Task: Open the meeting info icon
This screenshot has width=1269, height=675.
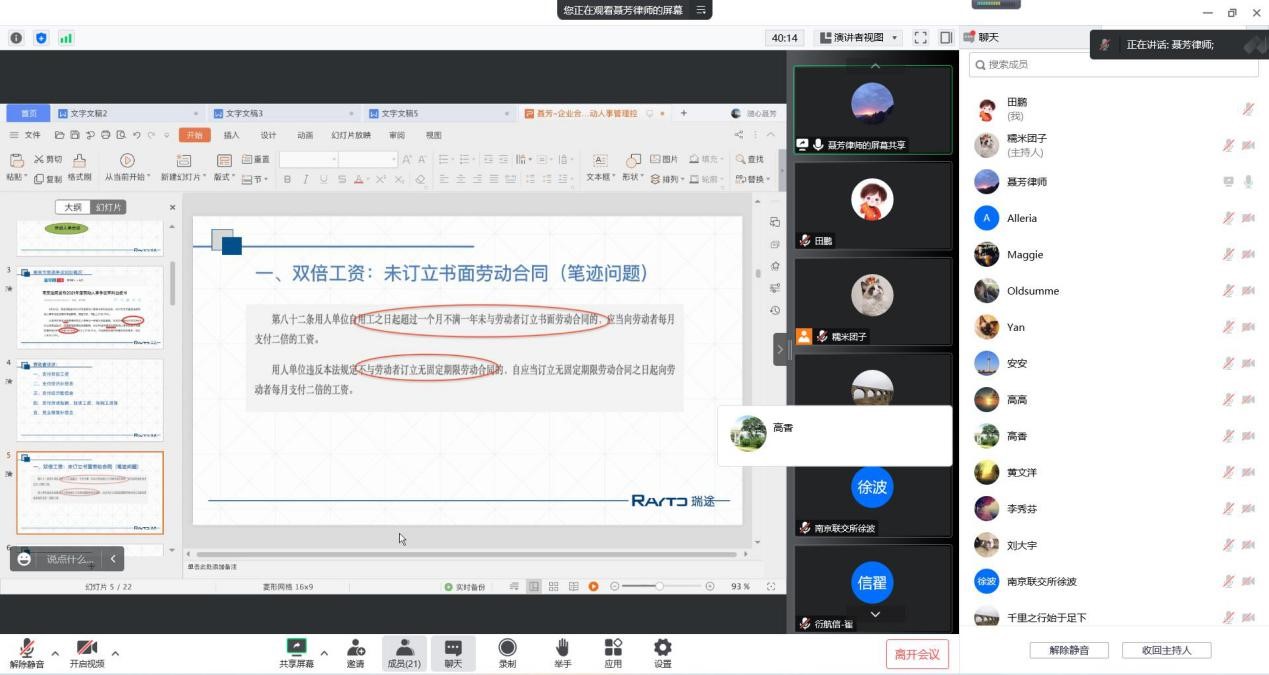Action: click(x=16, y=38)
